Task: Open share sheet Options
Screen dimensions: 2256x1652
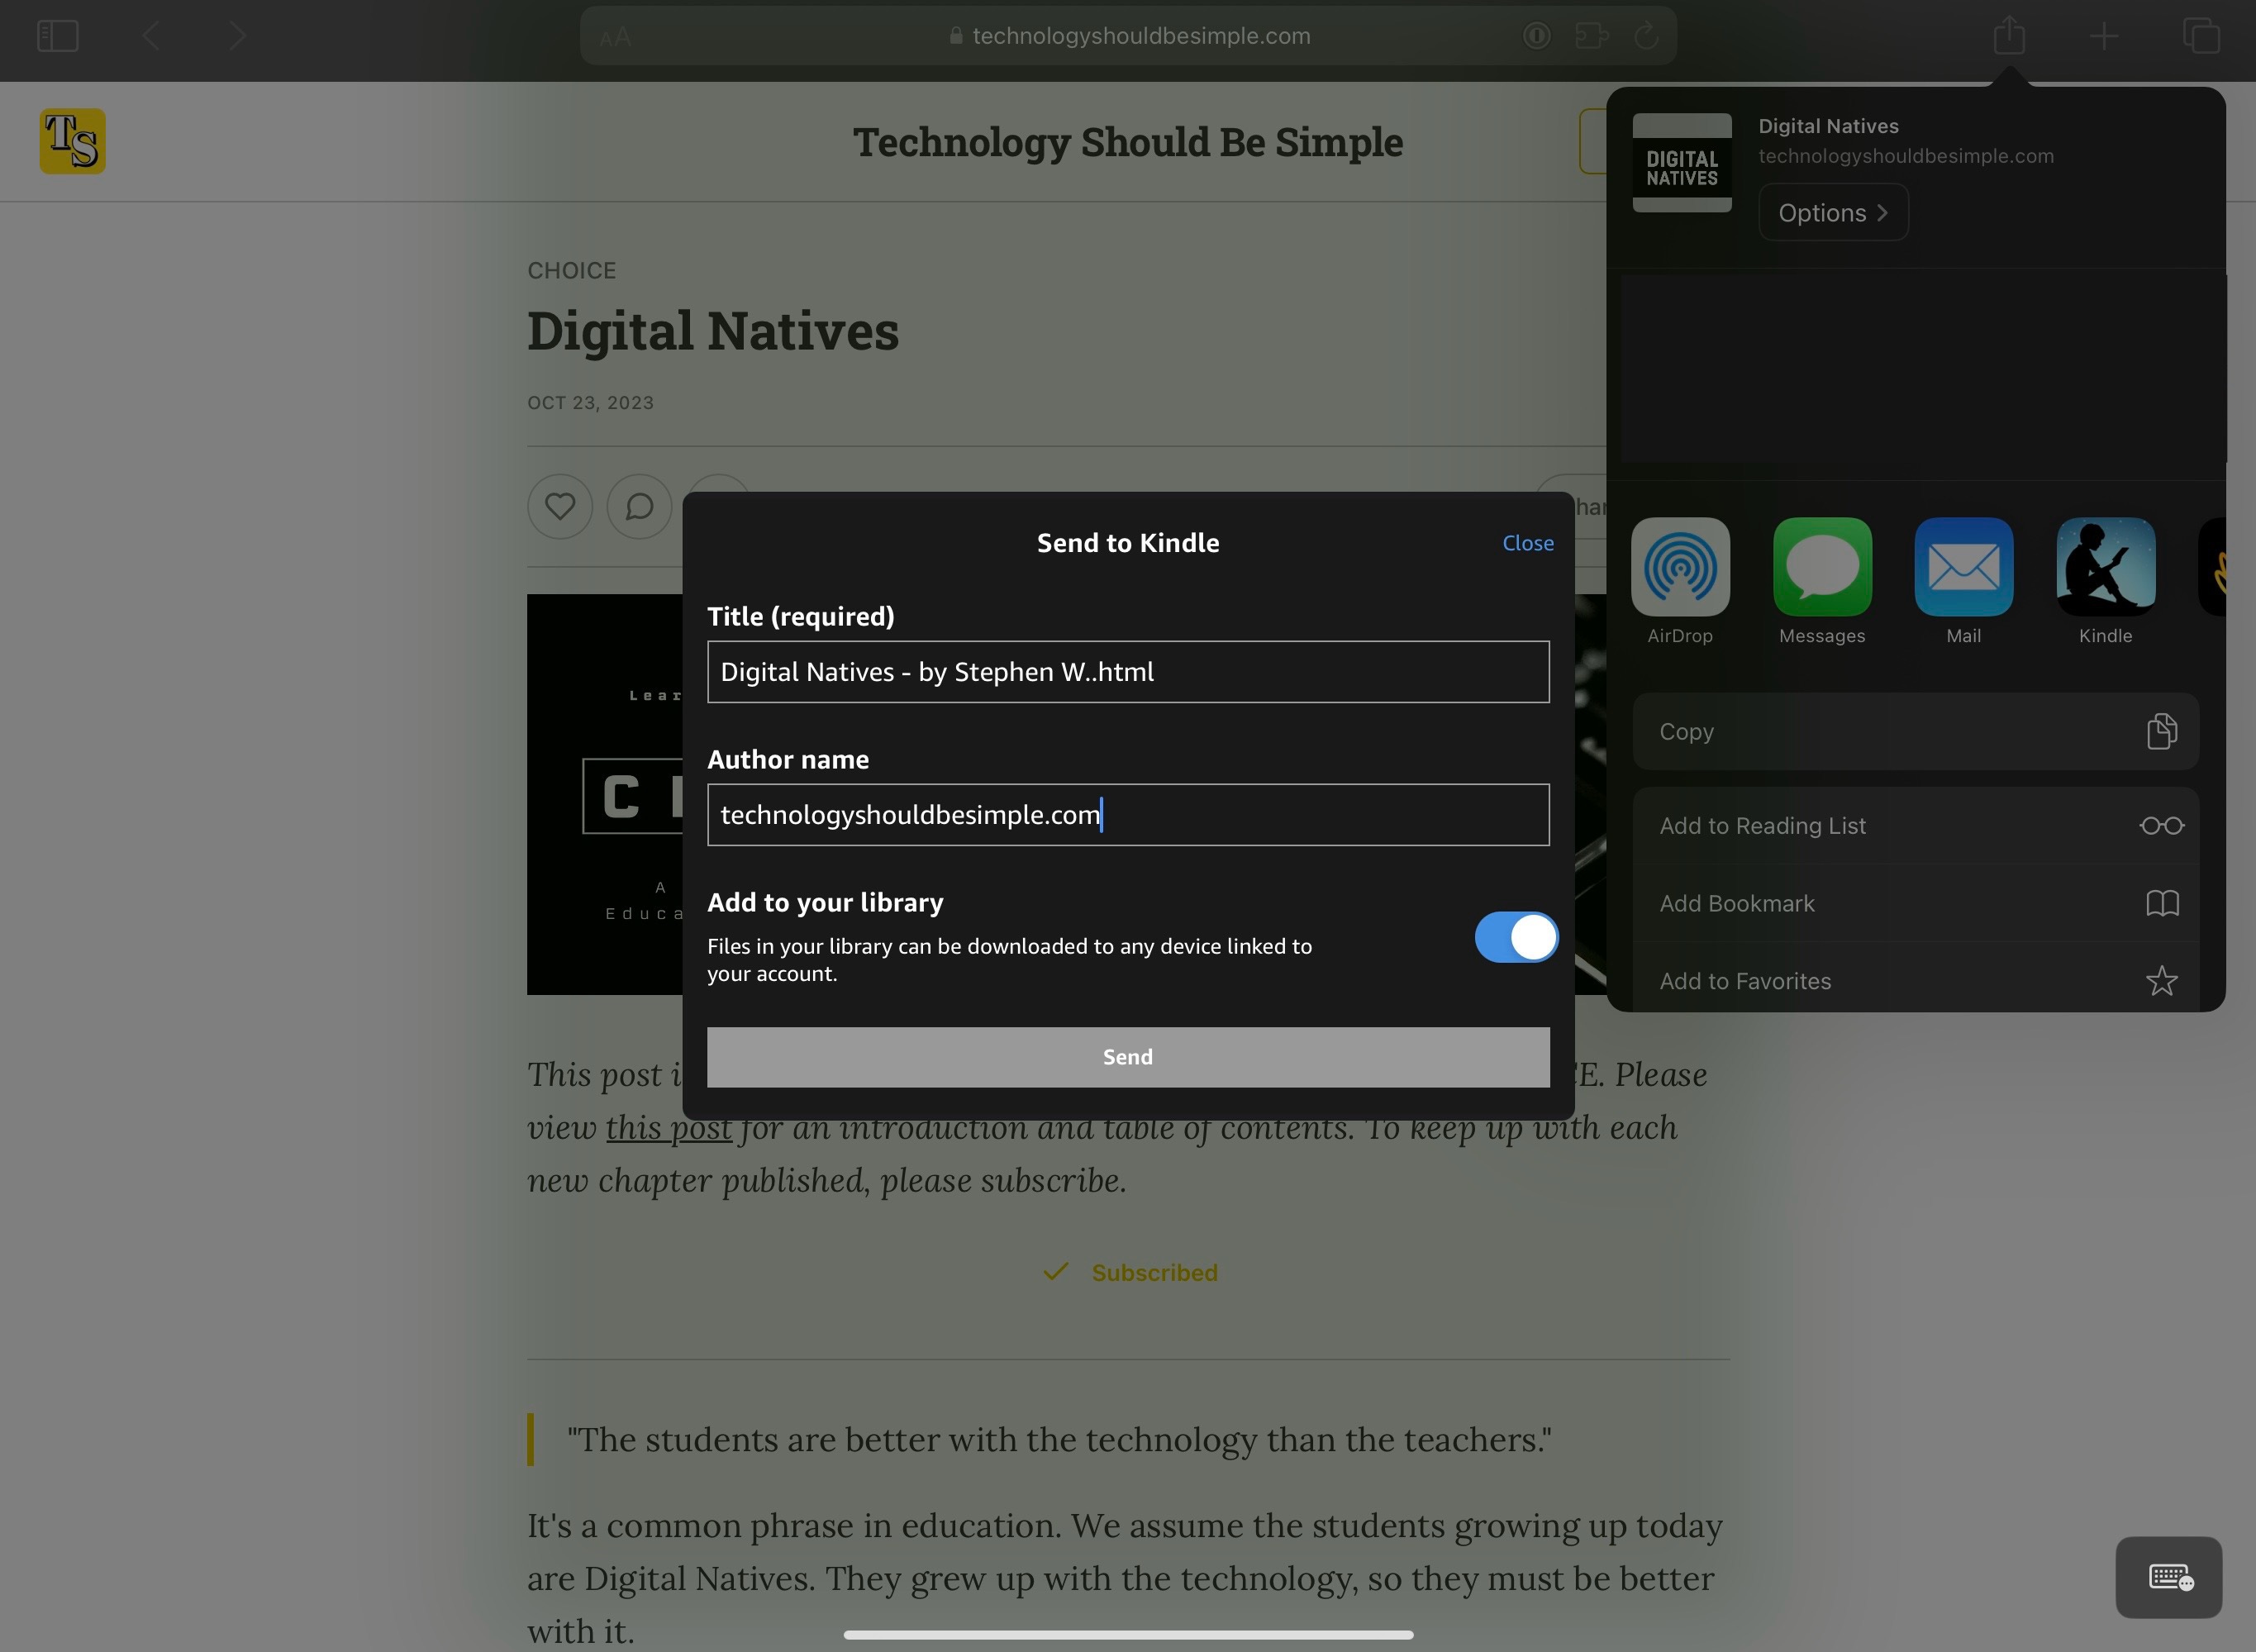Action: tap(1833, 212)
